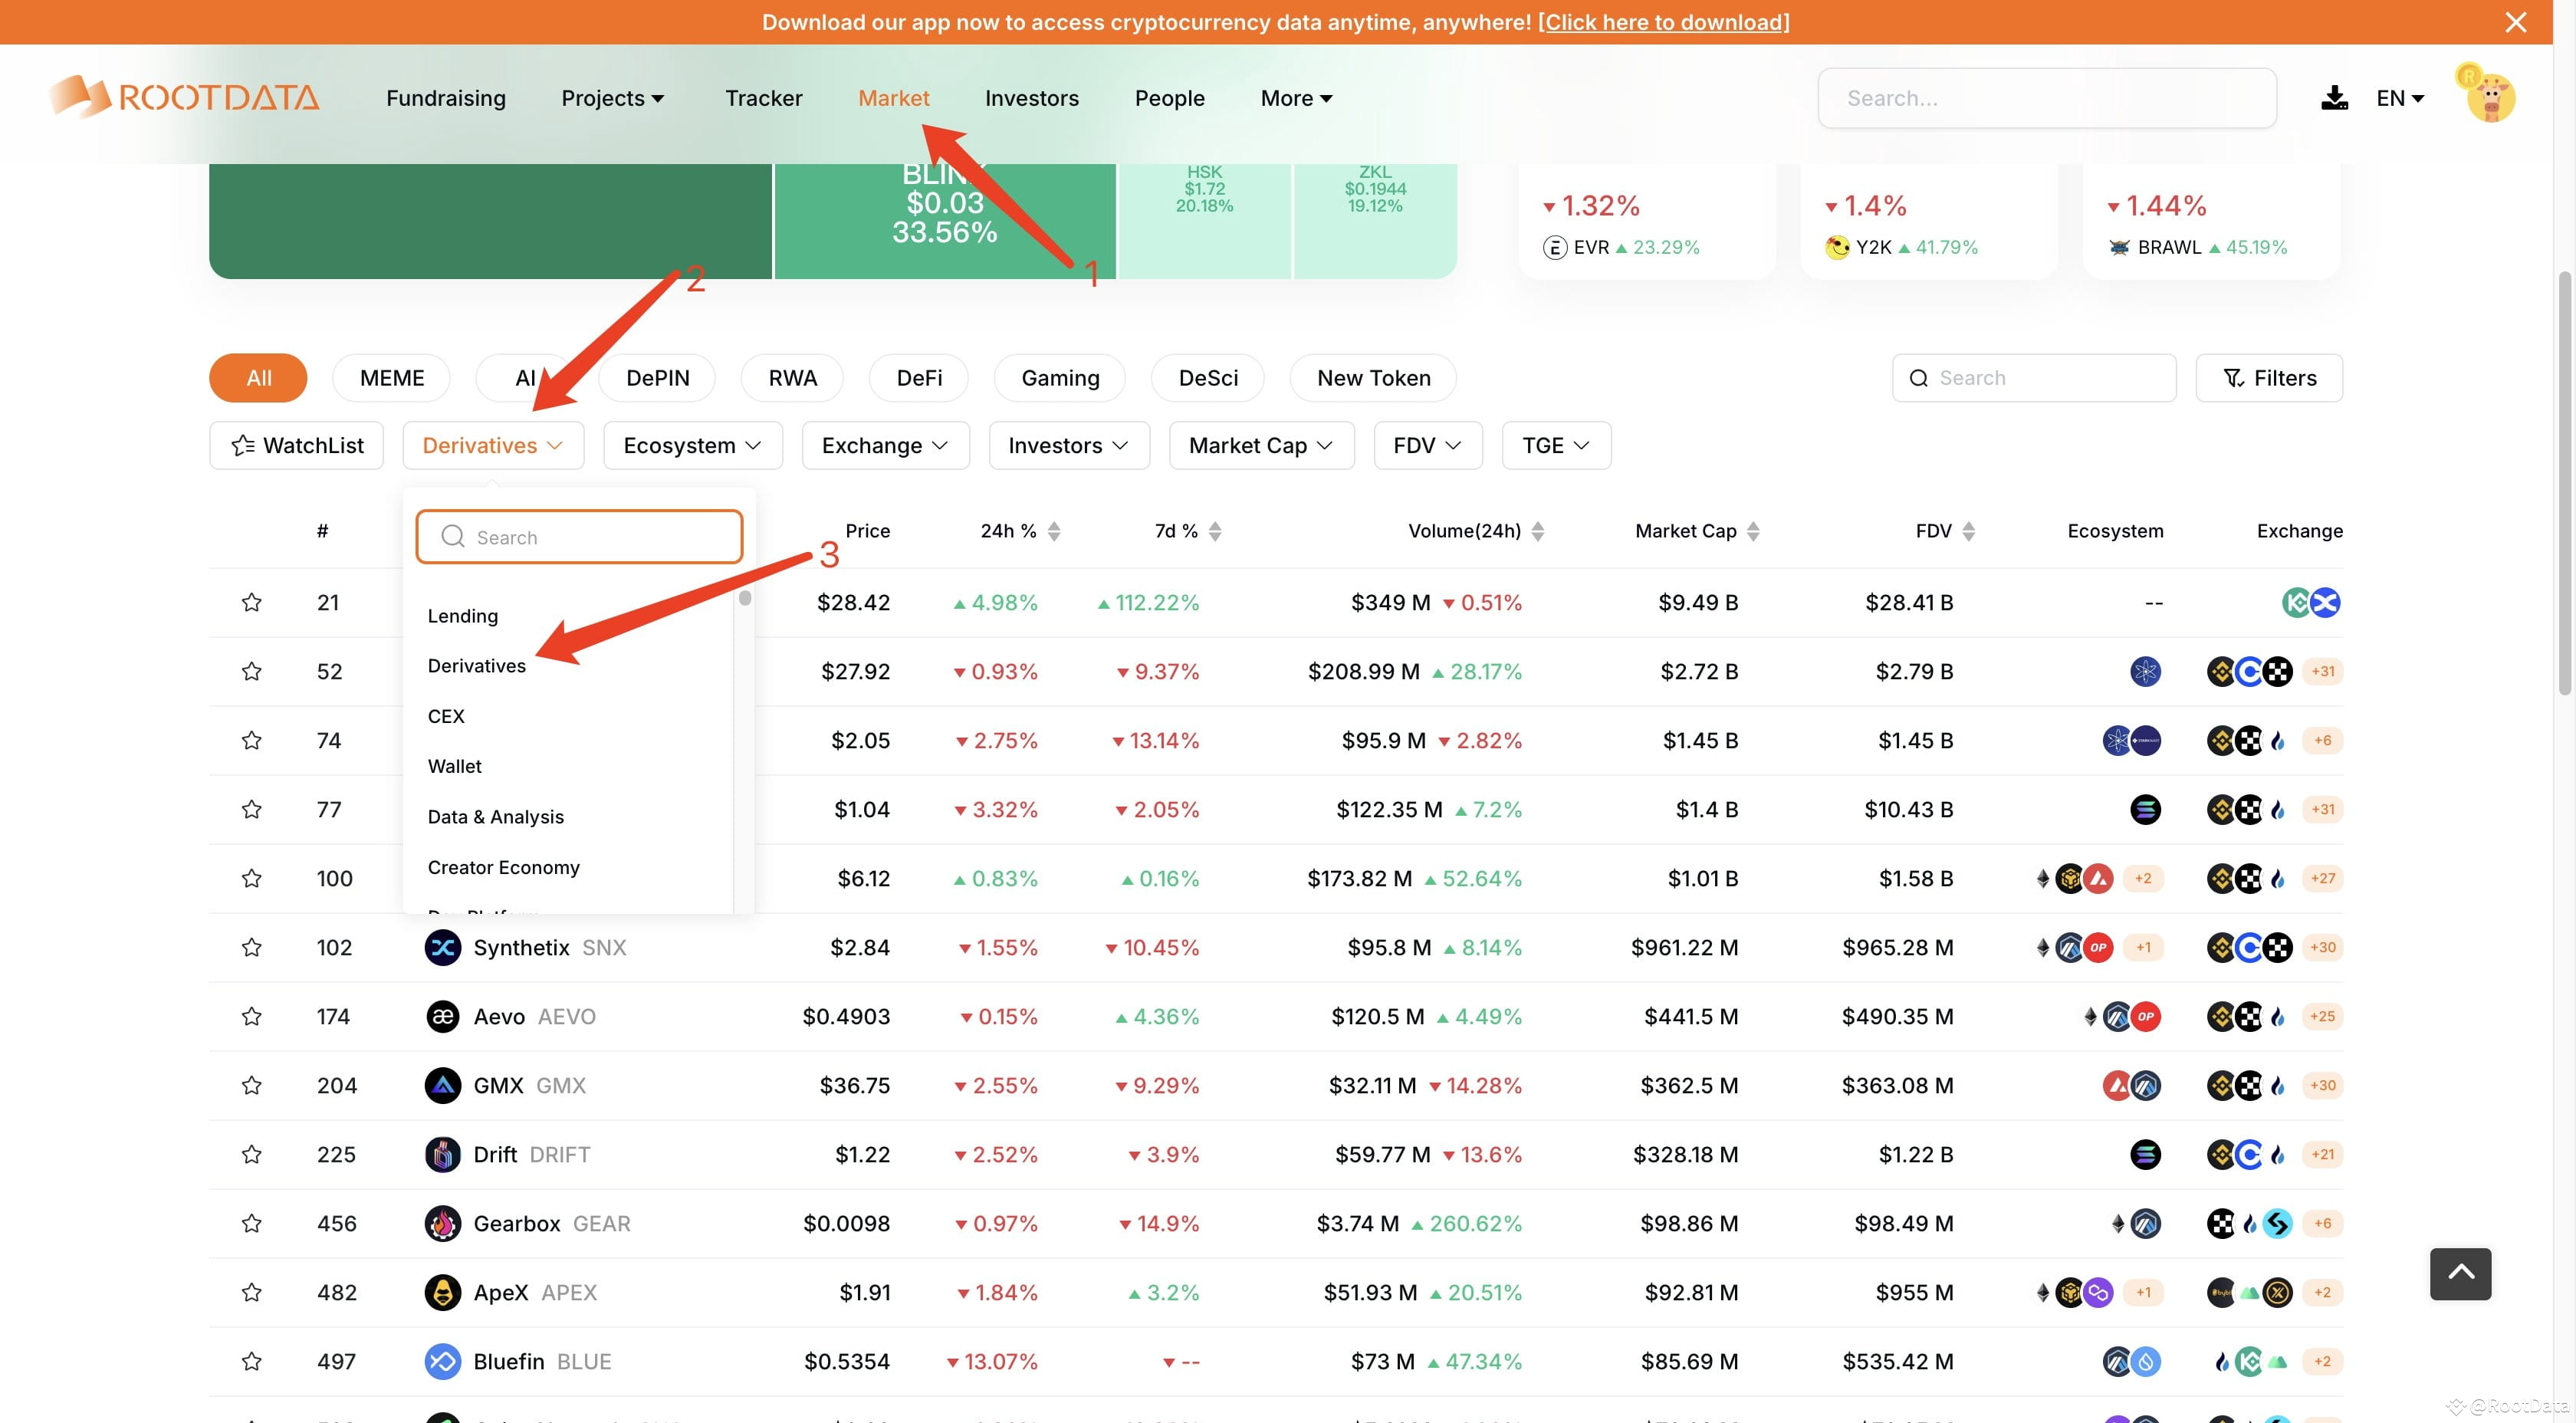Open the Investors item in the top navbar

1031,97
